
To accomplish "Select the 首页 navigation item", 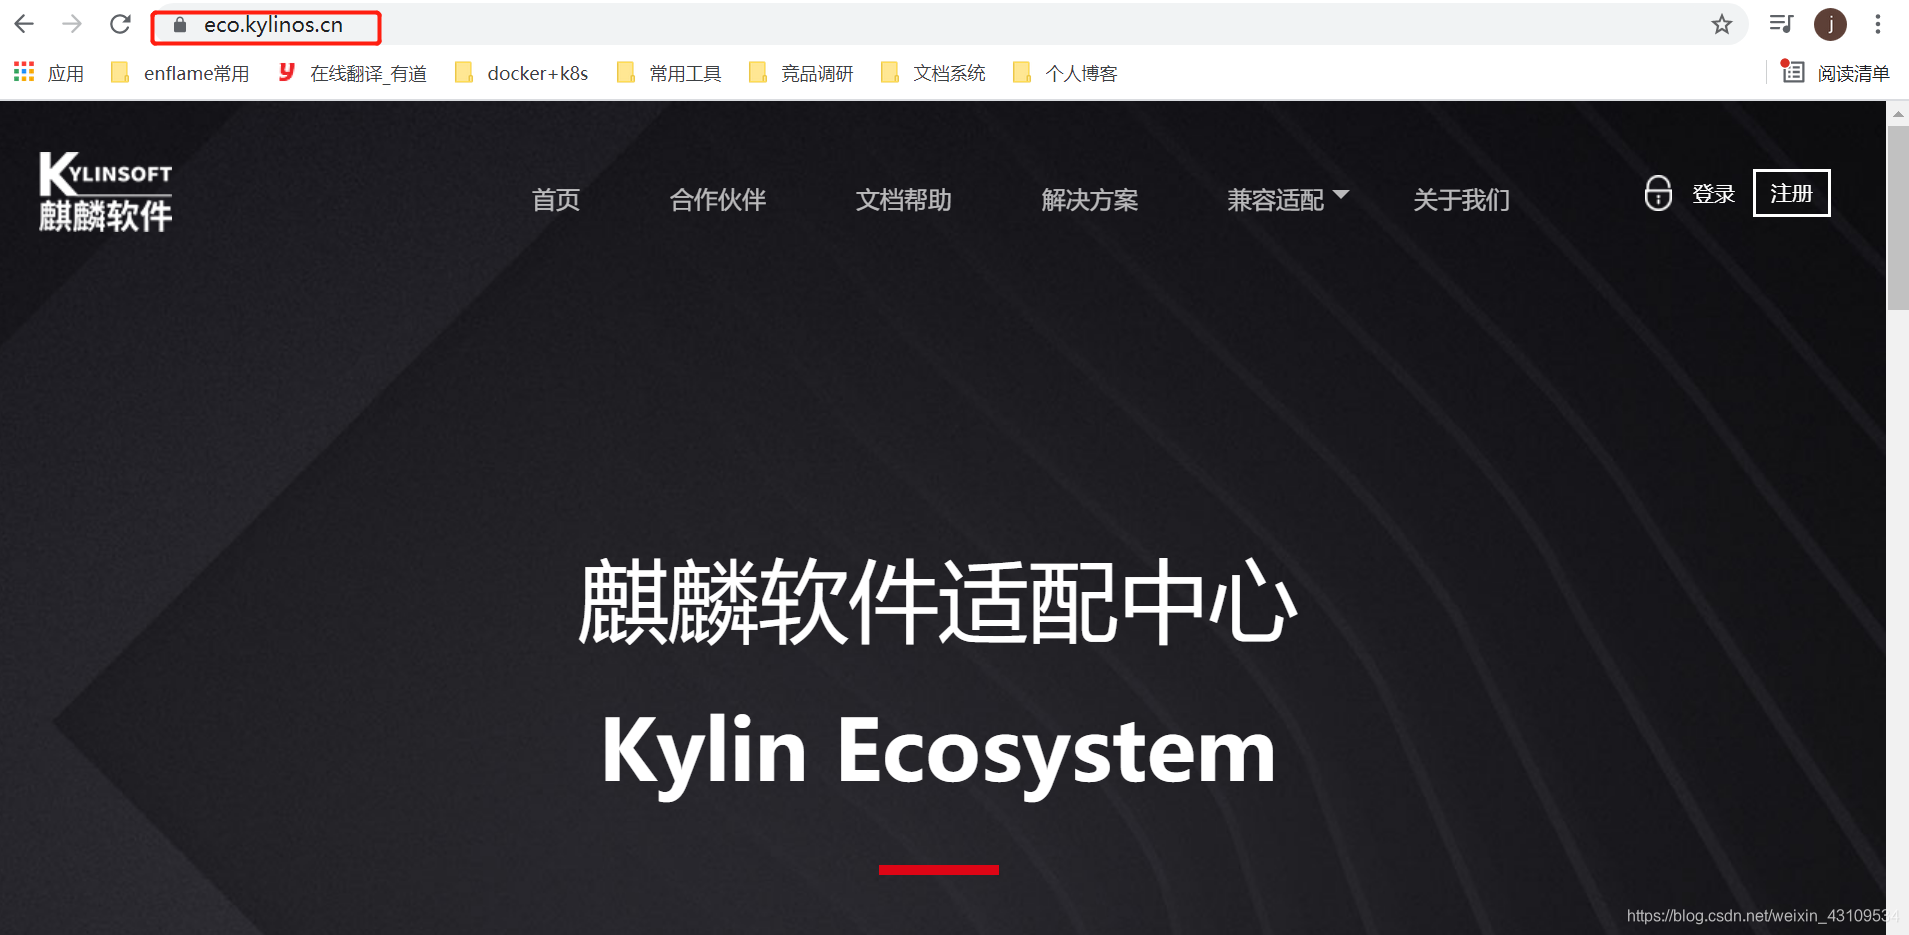I will pyautogui.click(x=556, y=200).
